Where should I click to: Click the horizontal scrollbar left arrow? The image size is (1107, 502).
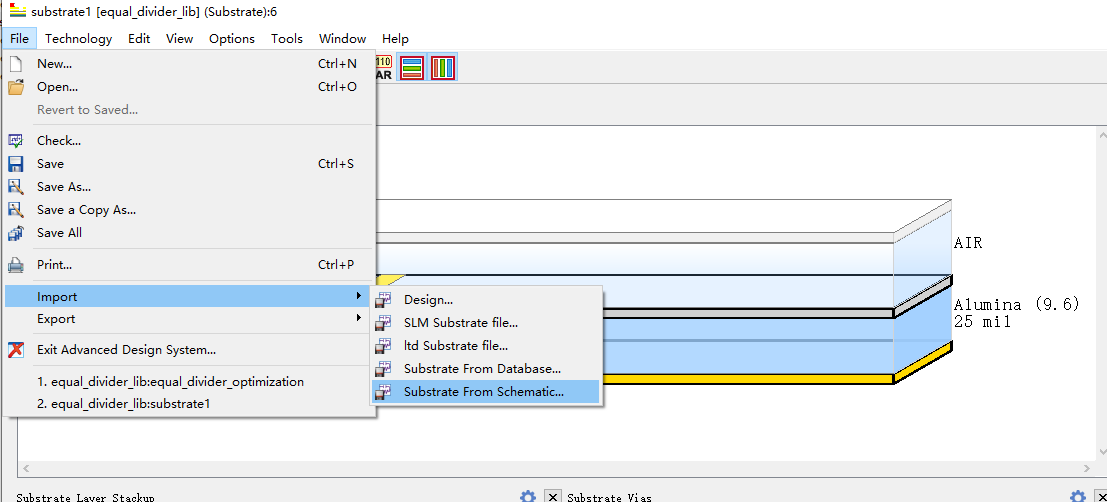[x=25, y=468]
